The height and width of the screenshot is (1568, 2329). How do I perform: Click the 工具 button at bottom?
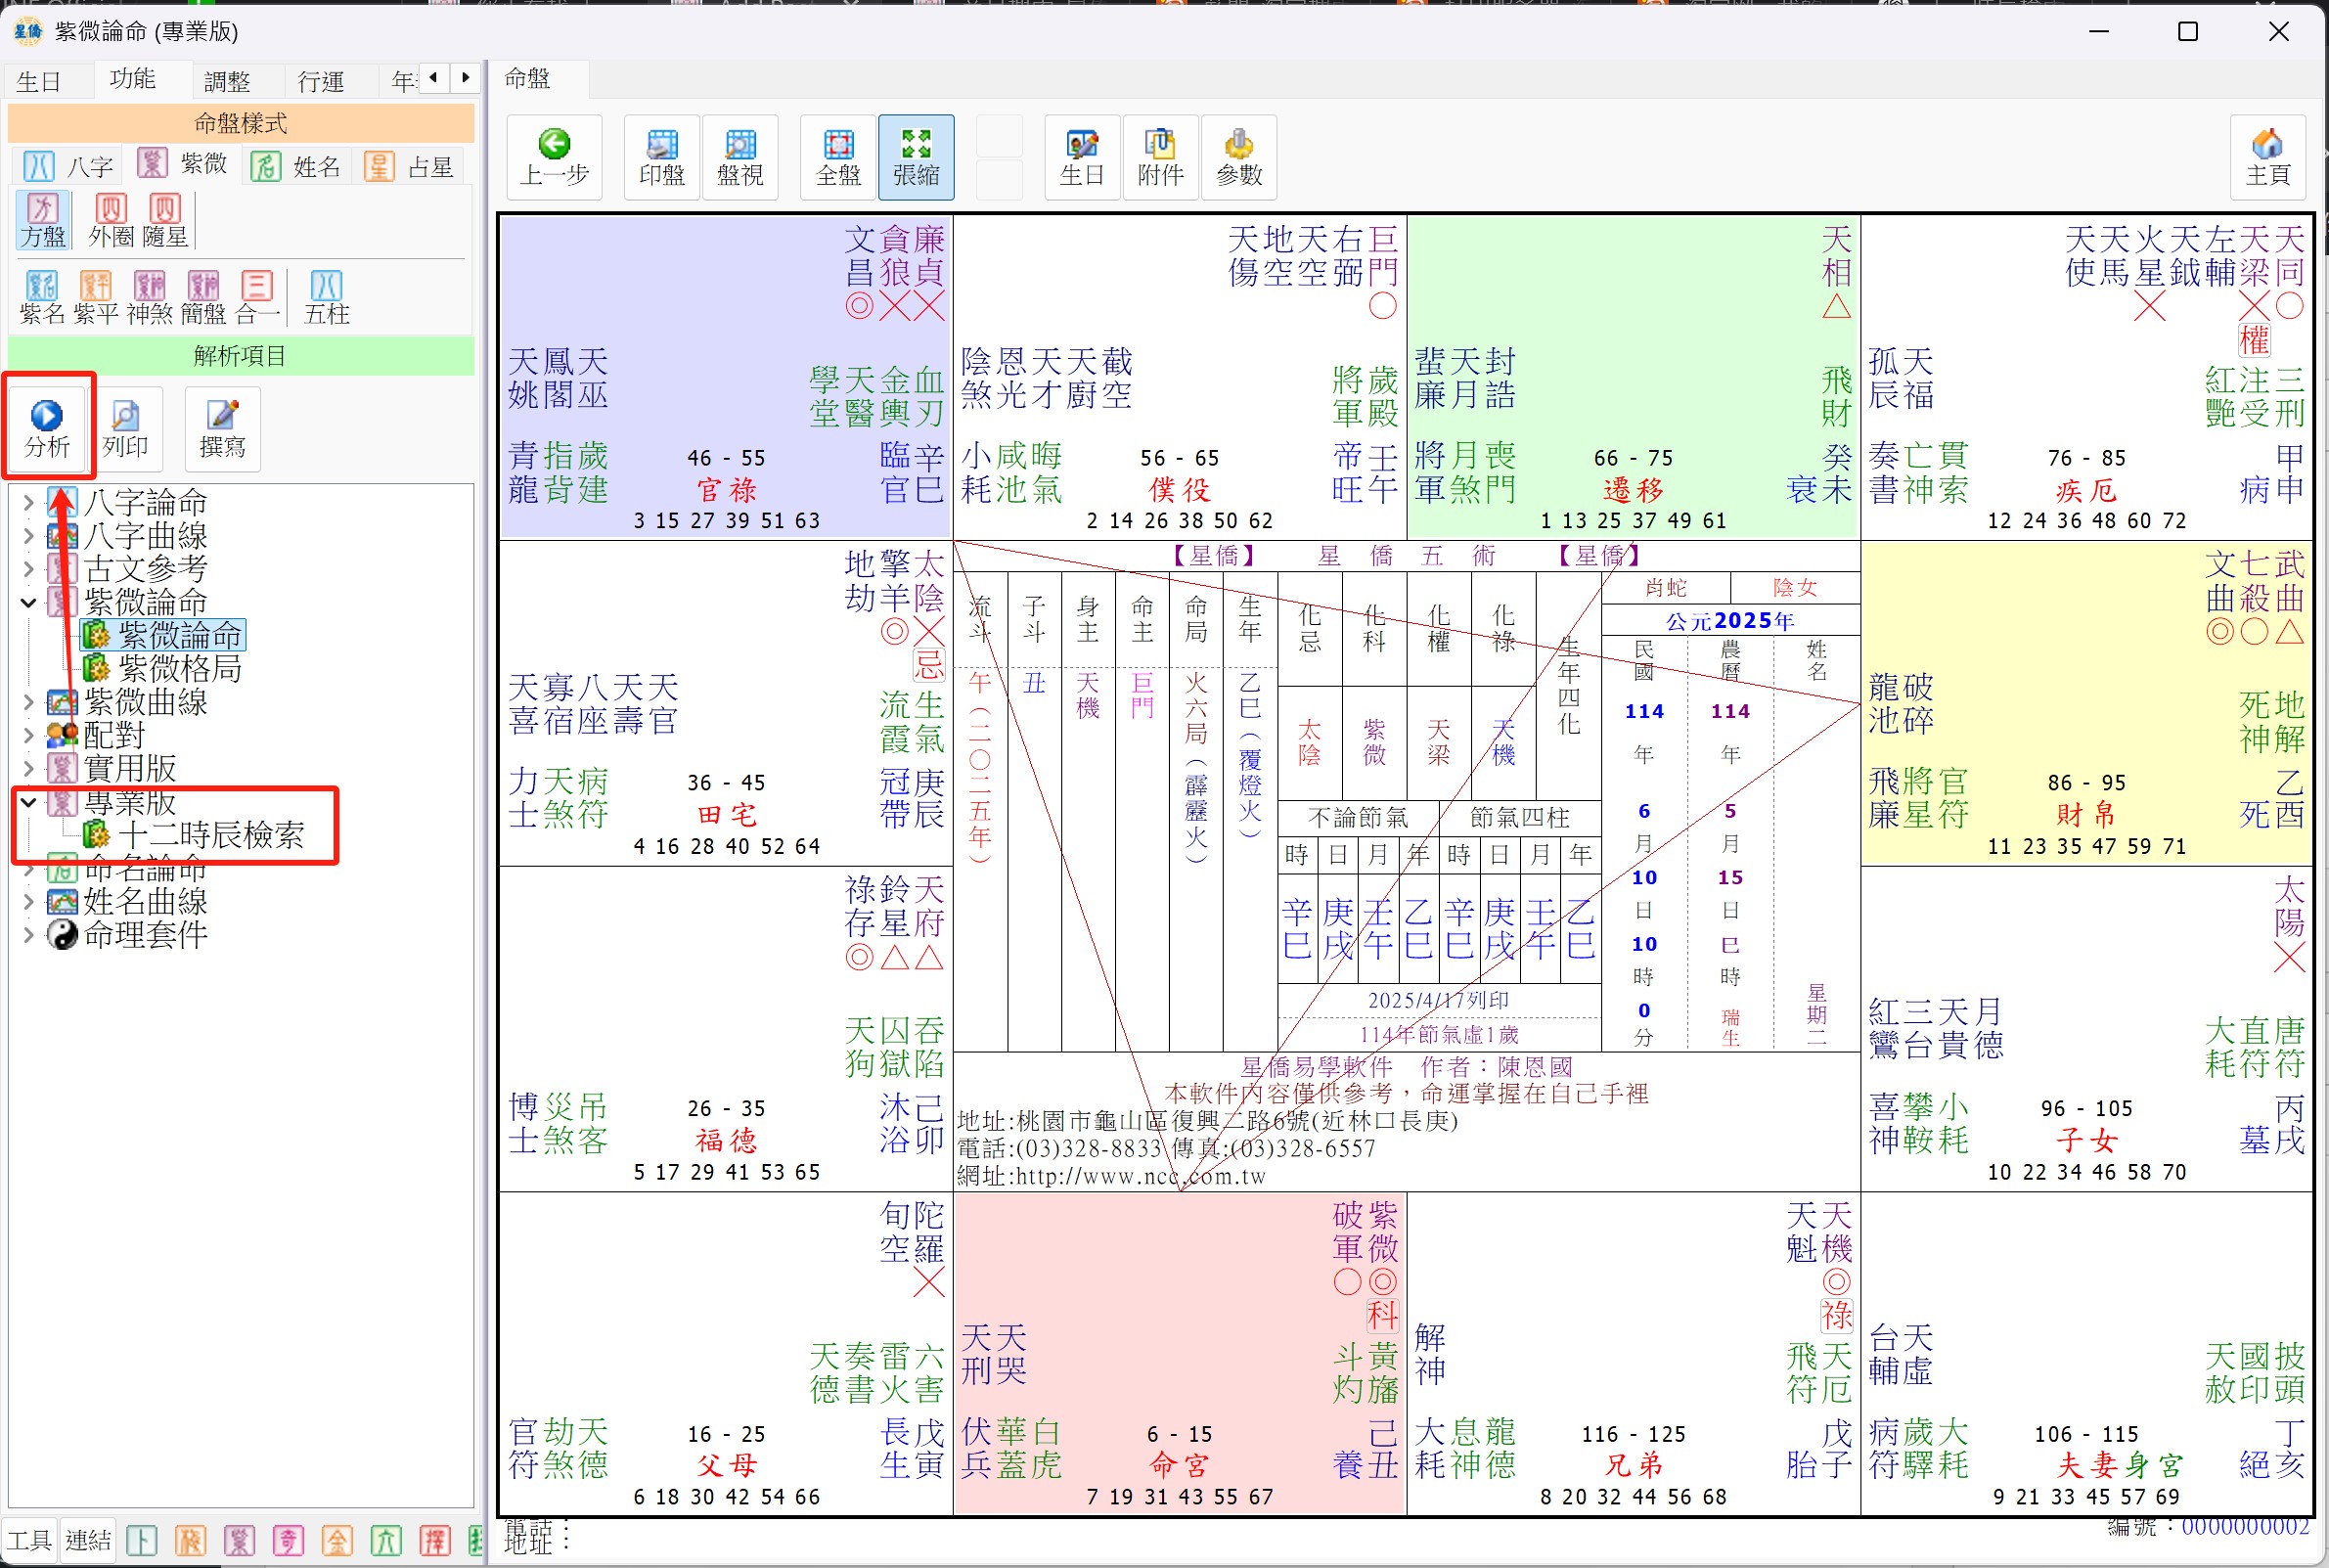(x=29, y=1540)
